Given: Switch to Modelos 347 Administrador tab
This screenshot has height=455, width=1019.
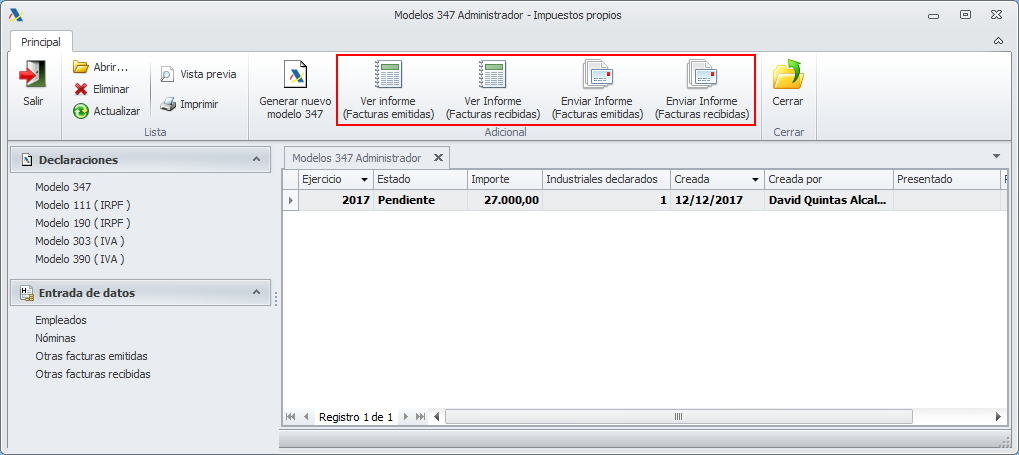Looking at the screenshot, I should tap(357, 158).
